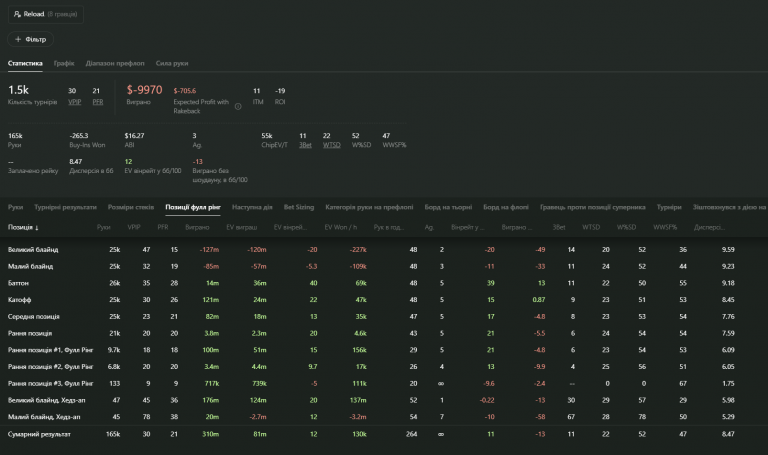Select the Турнірні результати sub-tab

(x=66, y=207)
